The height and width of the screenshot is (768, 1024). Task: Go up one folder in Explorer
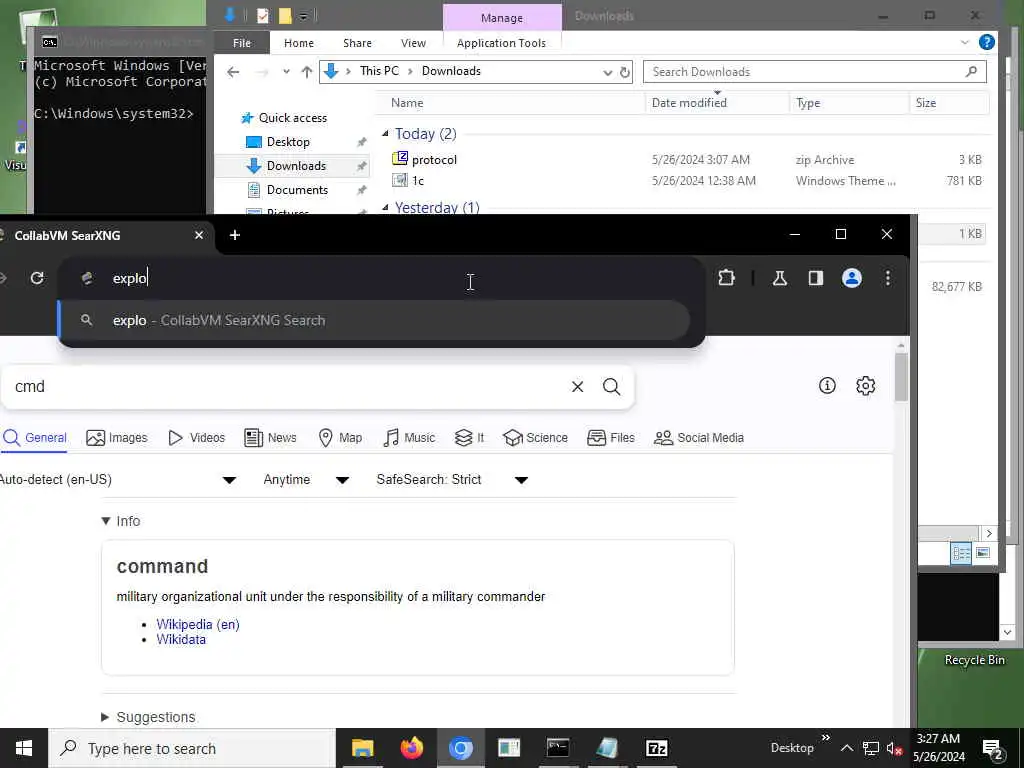point(306,72)
